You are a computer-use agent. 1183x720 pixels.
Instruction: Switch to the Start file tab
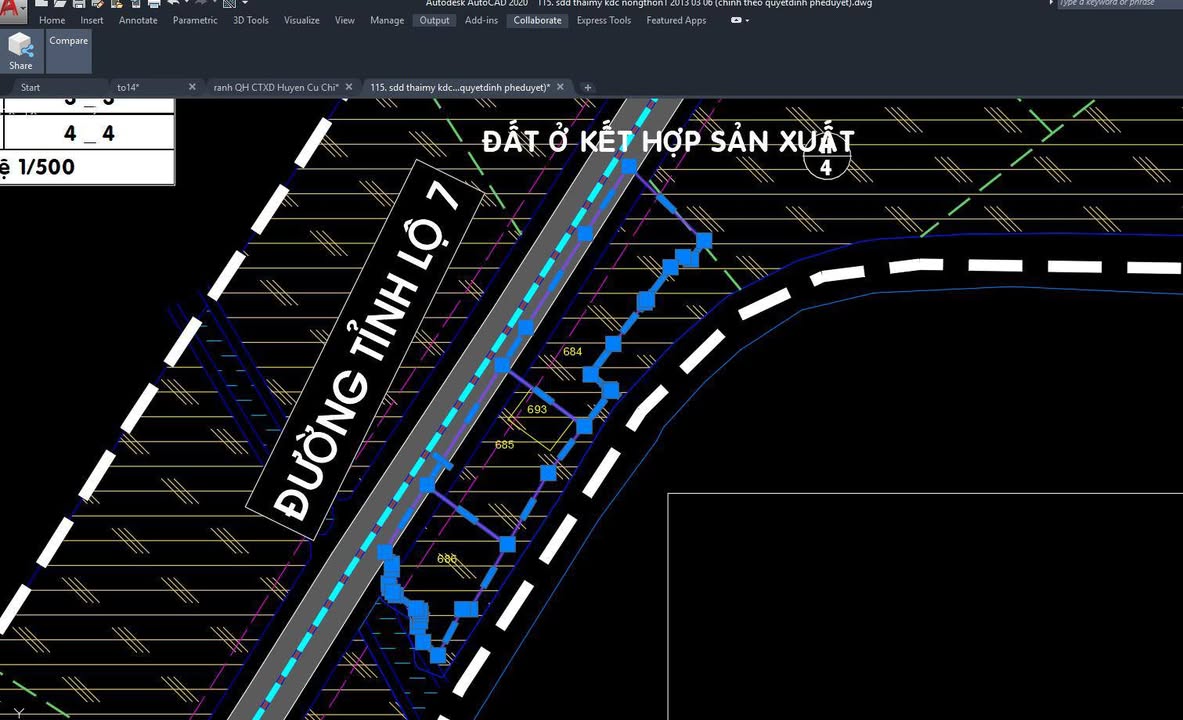tap(30, 87)
